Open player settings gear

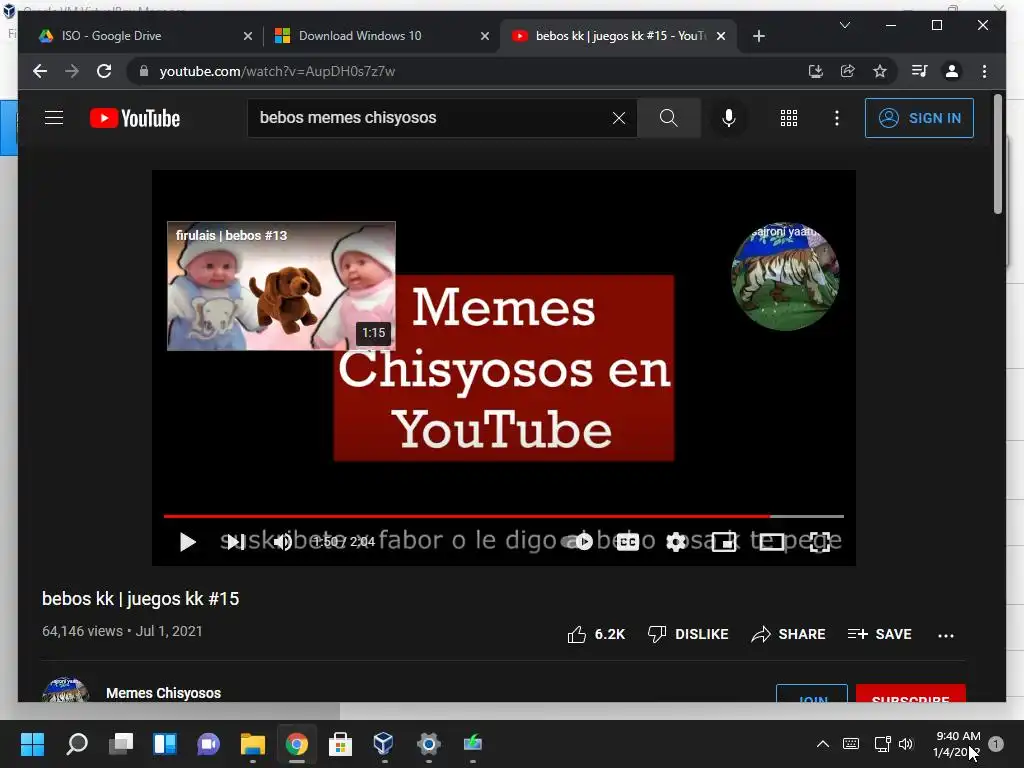(676, 542)
